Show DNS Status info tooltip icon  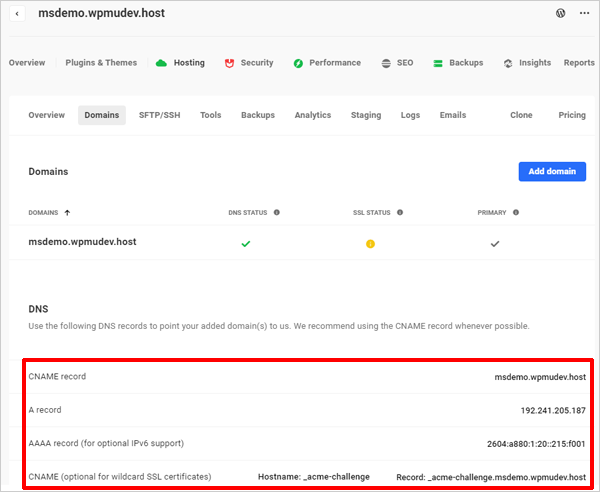(x=277, y=212)
